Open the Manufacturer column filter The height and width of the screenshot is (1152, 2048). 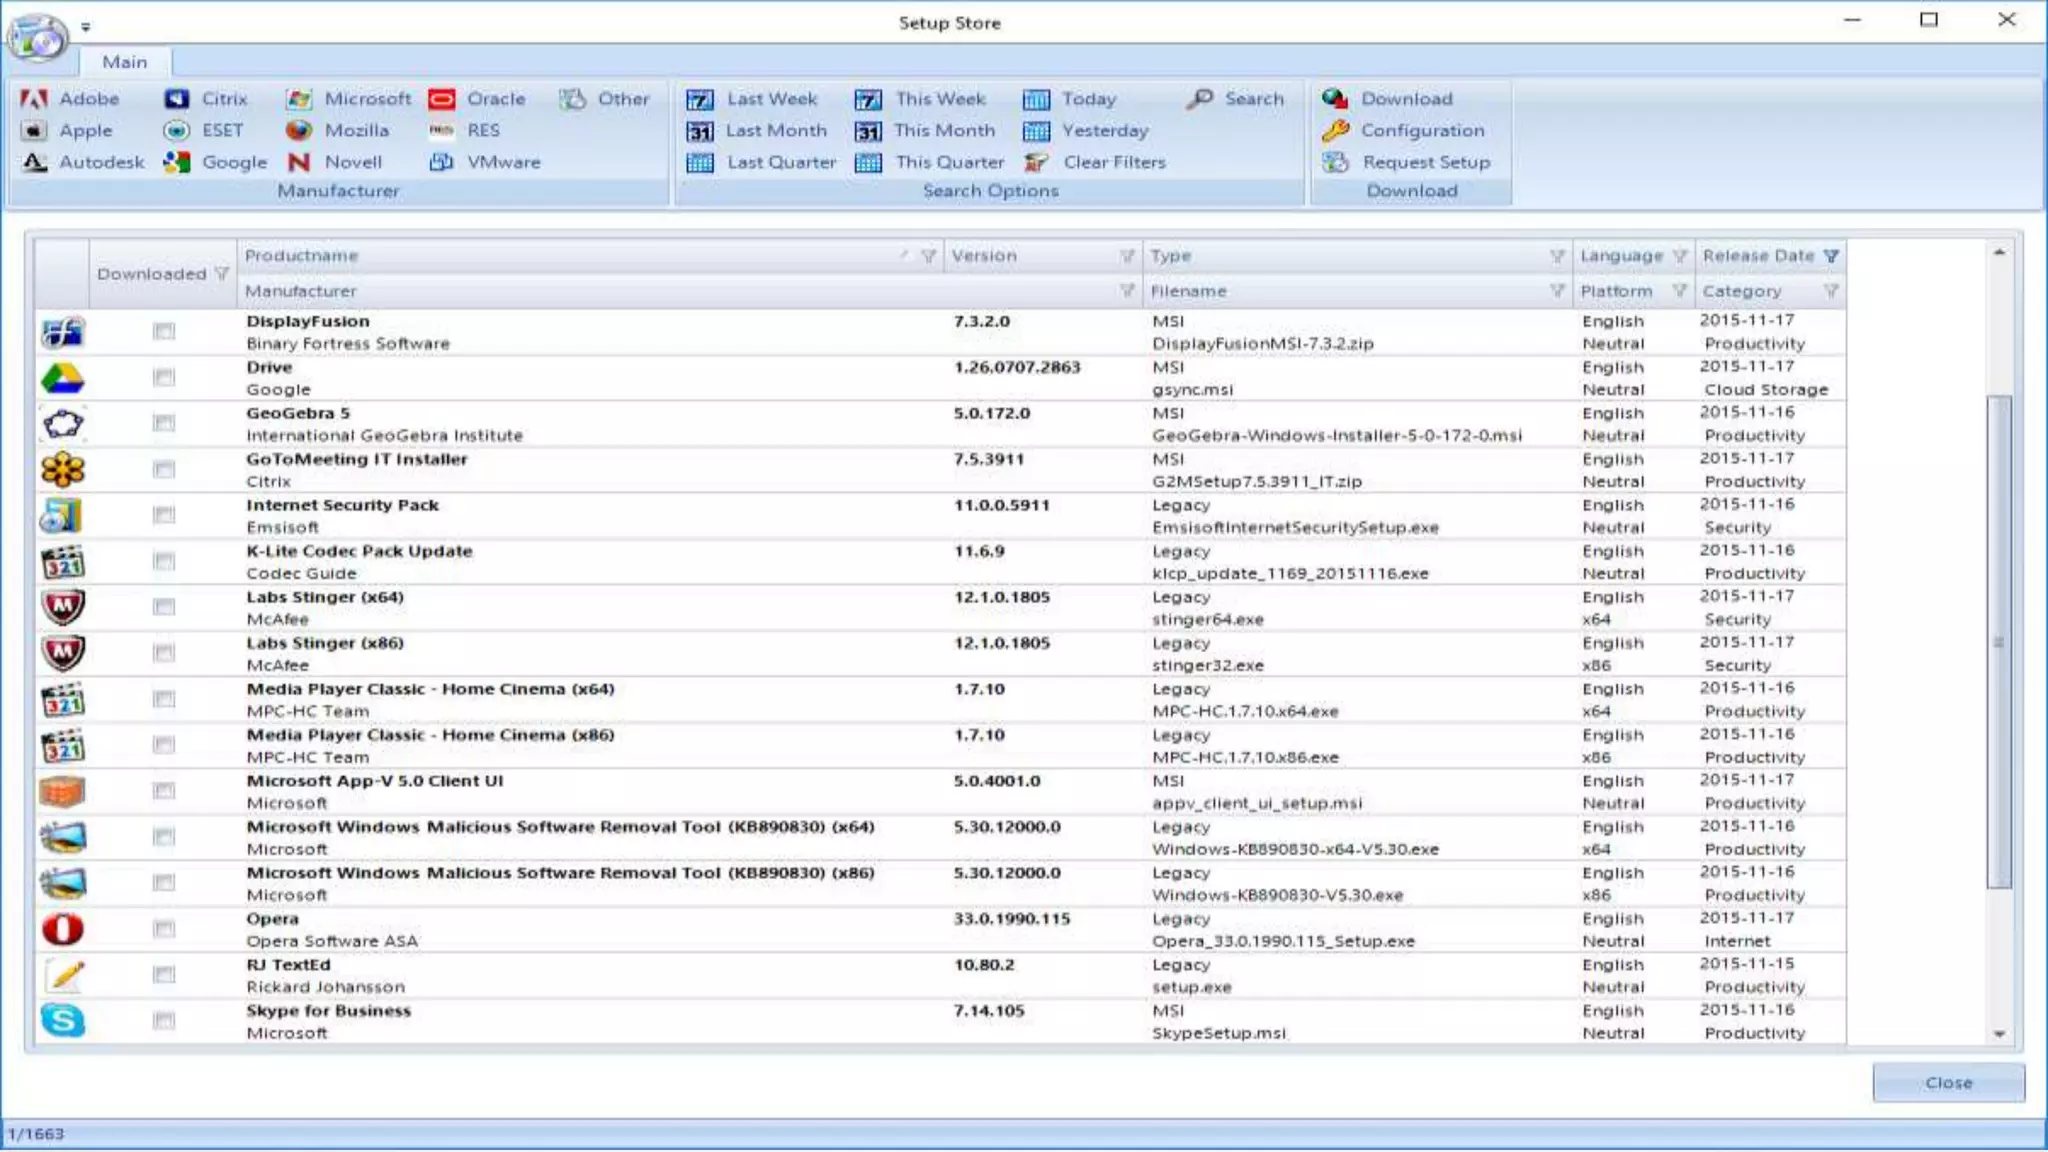tap(1127, 291)
